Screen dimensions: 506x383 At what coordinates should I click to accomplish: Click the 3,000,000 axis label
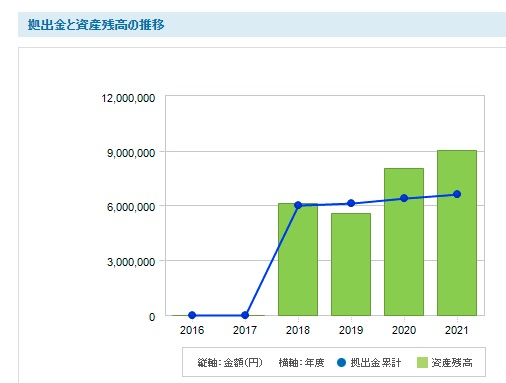[x=131, y=262]
